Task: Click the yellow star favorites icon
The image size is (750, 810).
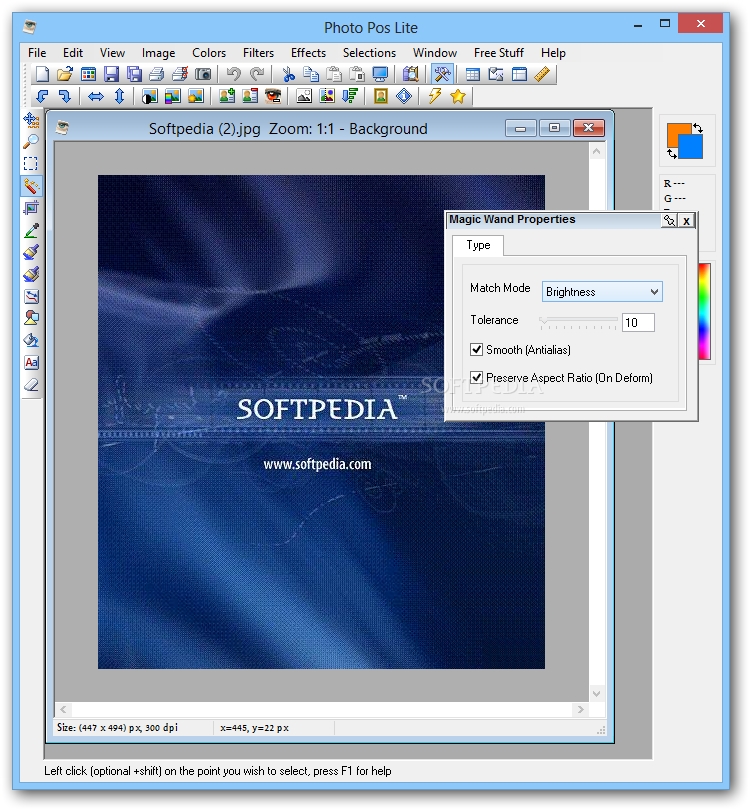Action: (458, 96)
